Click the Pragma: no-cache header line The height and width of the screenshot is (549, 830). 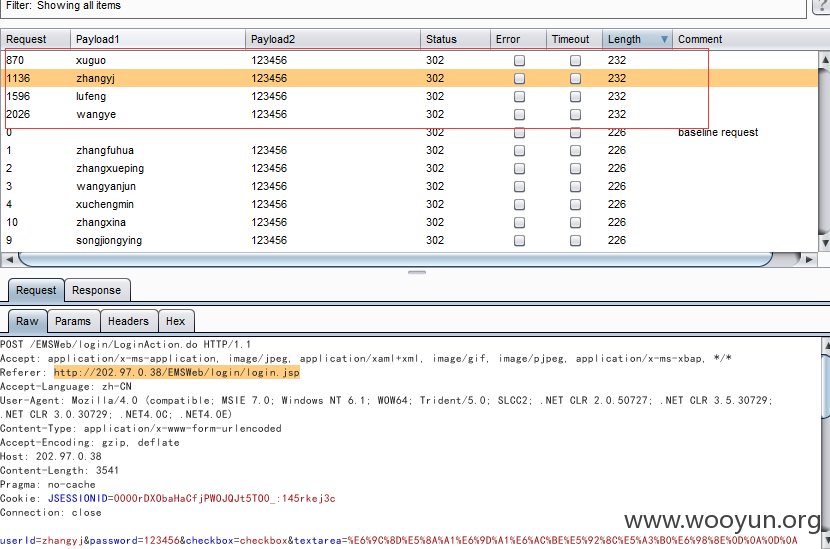pyautogui.click(x=48, y=484)
